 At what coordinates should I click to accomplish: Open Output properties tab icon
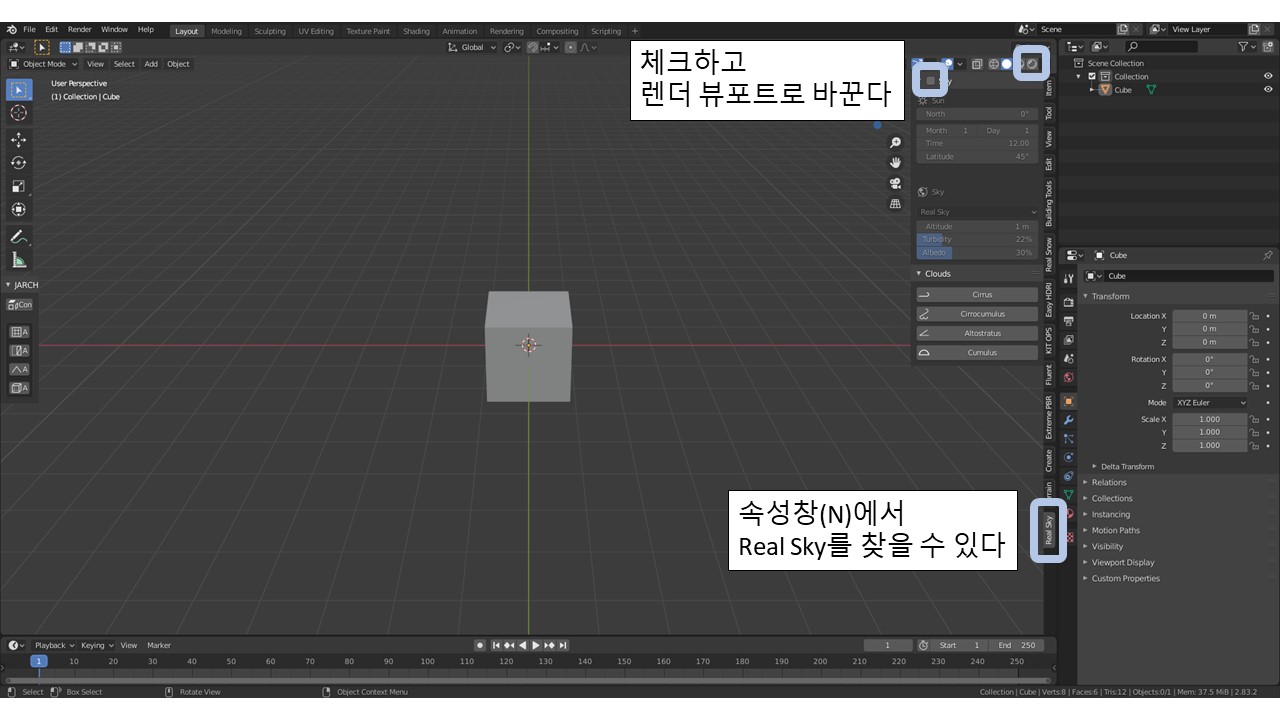click(x=1068, y=321)
